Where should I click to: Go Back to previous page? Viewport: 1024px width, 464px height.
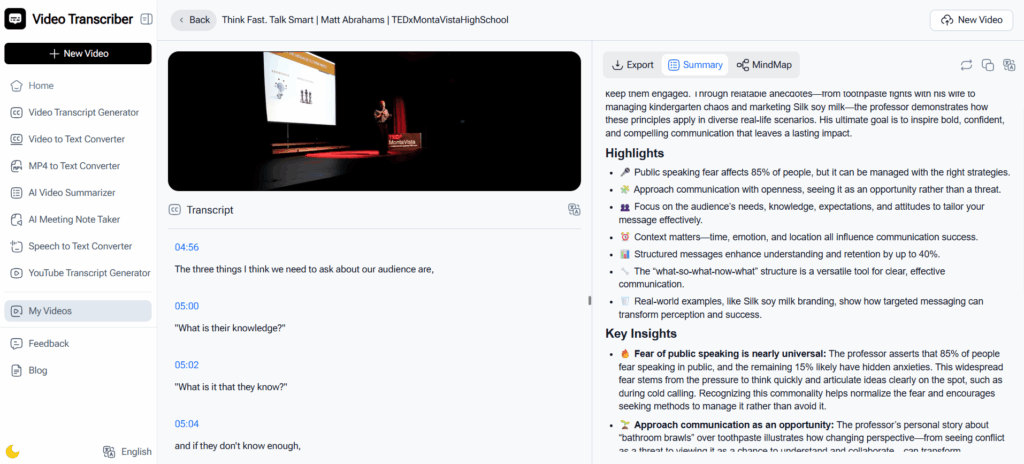pyautogui.click(x=194, y=20)
